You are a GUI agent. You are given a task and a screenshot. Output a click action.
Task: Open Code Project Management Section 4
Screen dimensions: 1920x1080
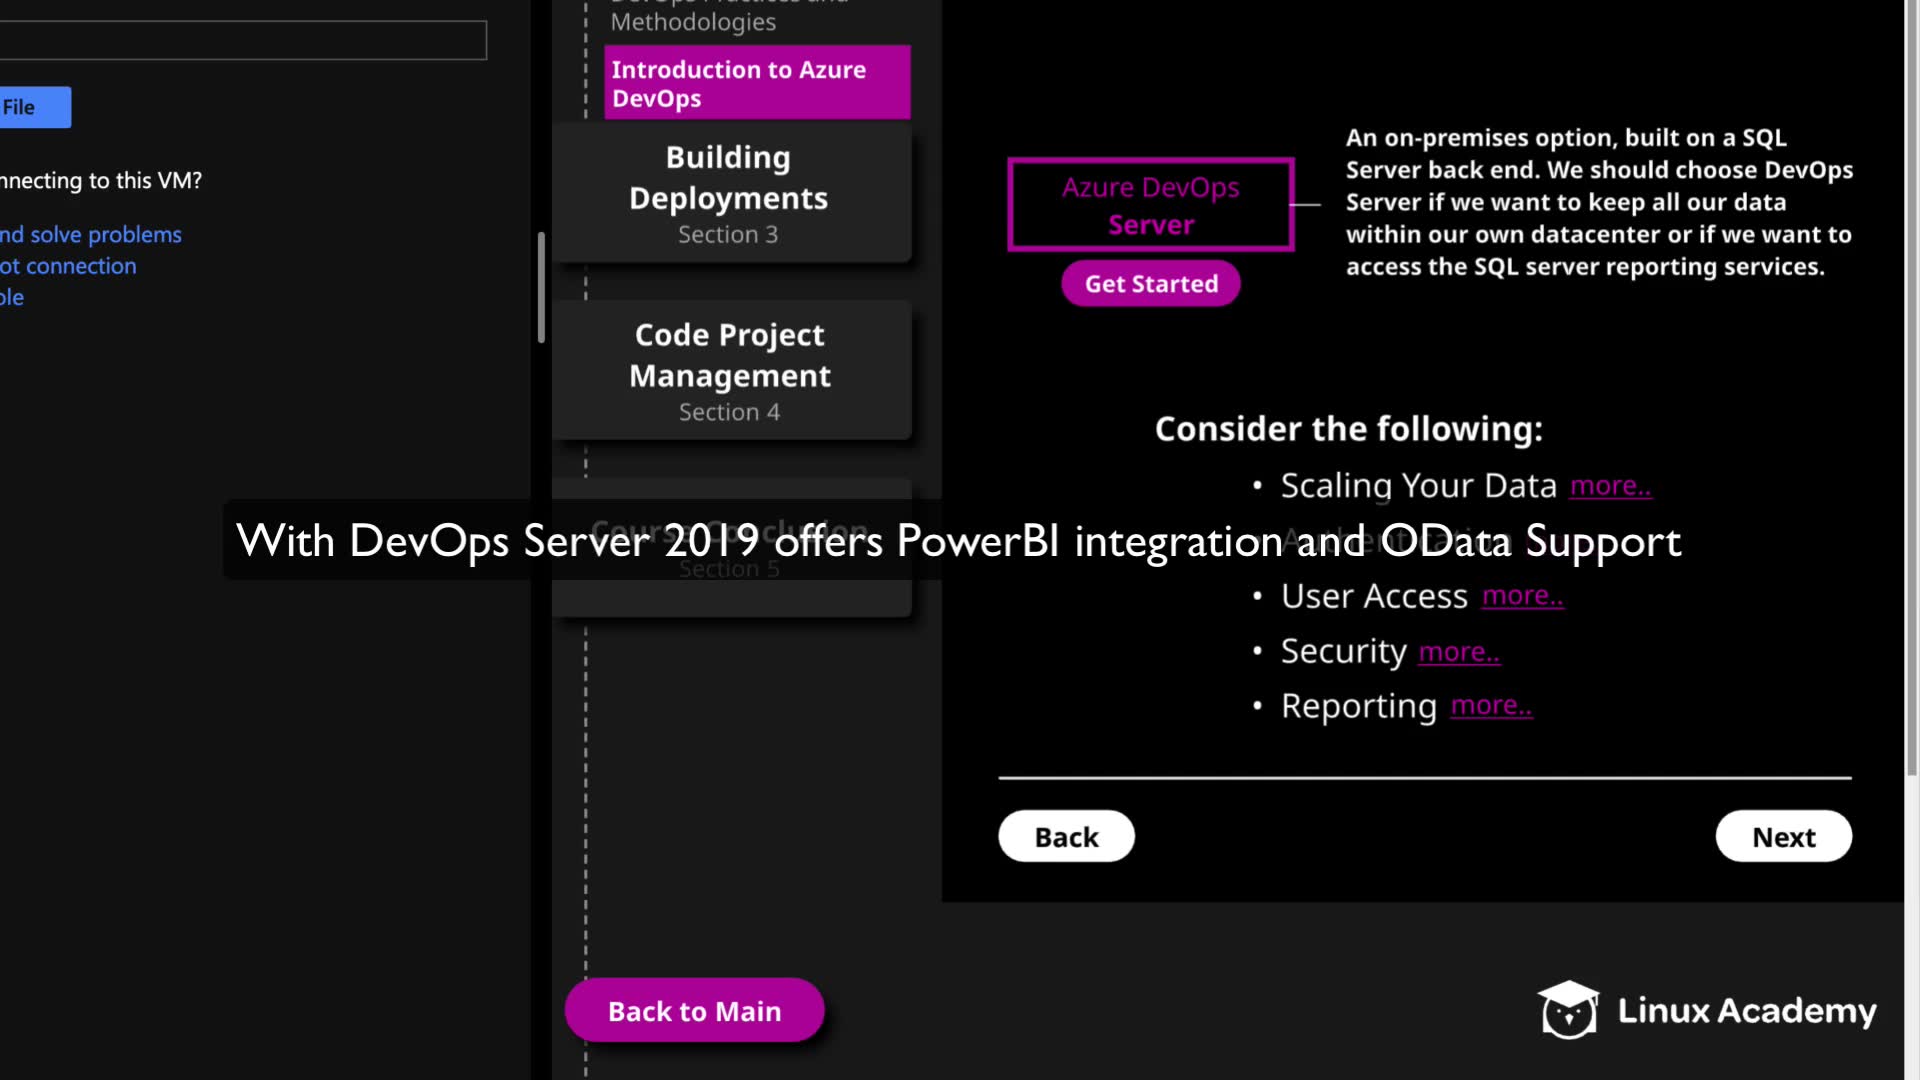pyautogui.click(x=730, y=371)
